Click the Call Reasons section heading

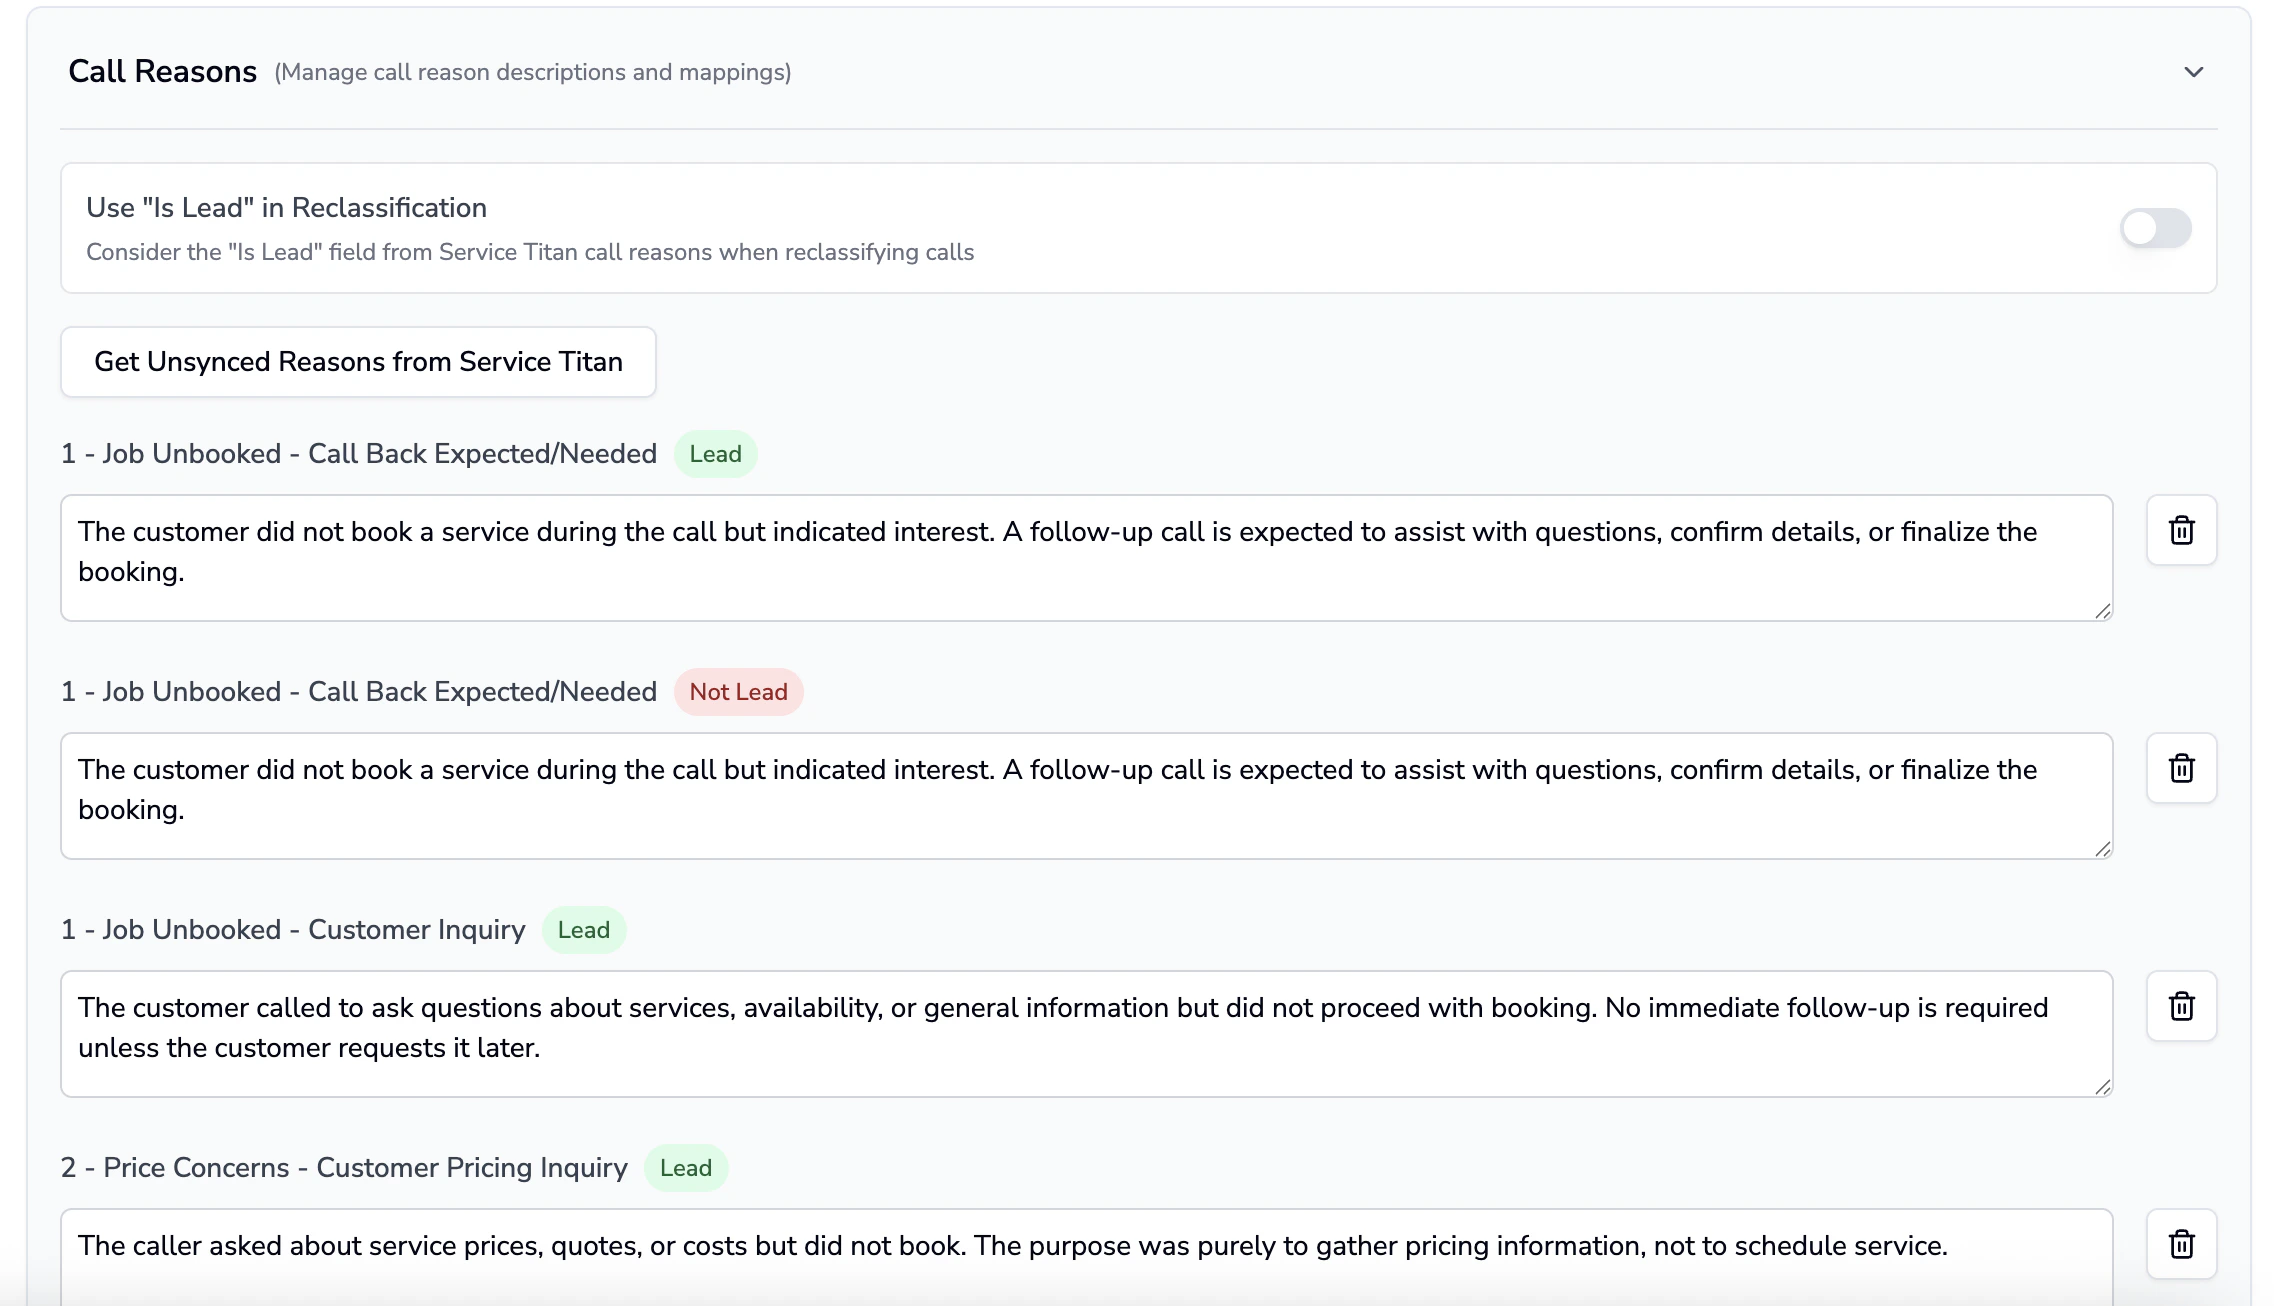pyautogui.click(x=162, y=72)
